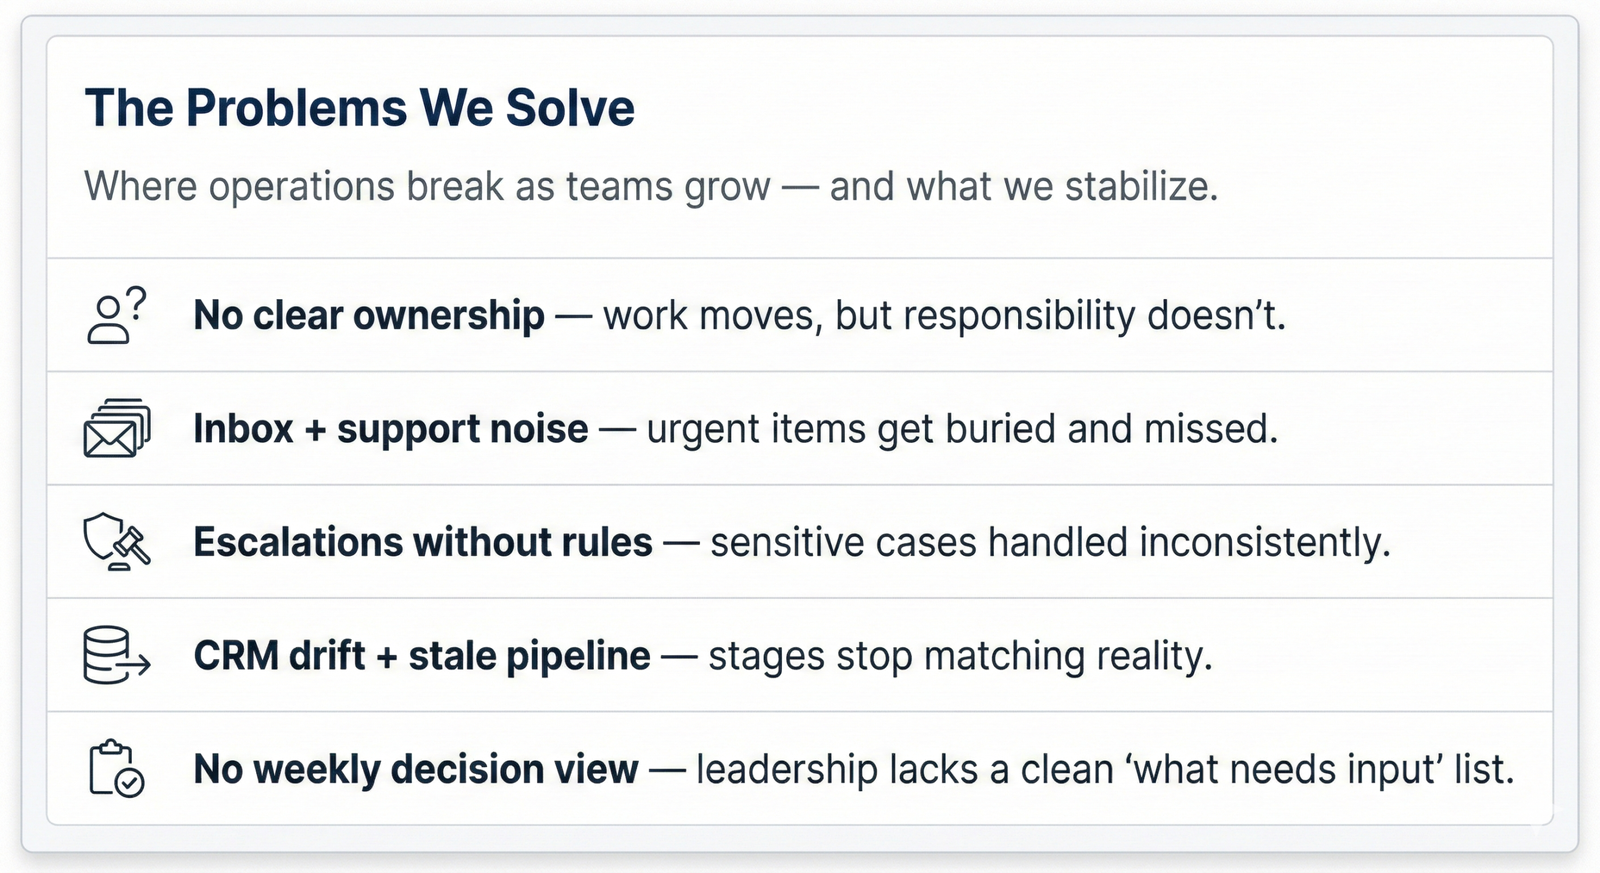Select the bold 'No clear ownership' label

coord(369,316)
